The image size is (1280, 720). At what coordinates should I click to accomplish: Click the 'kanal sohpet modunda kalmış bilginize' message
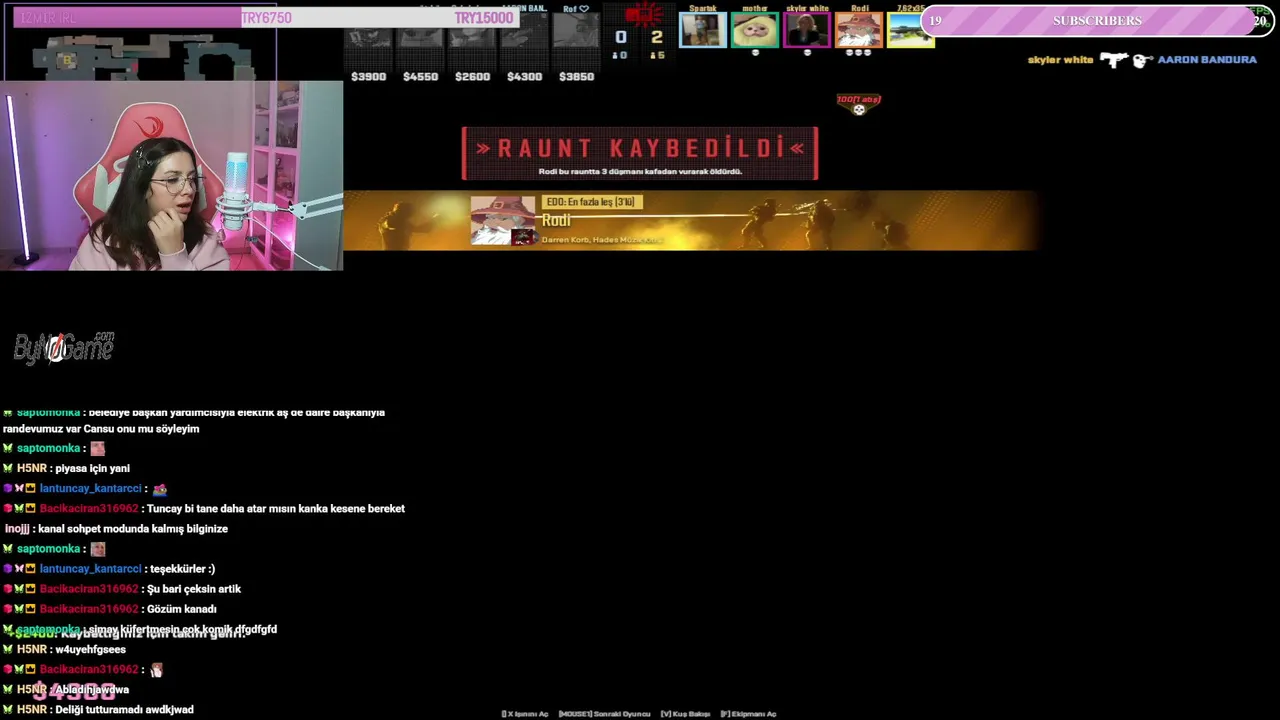(133, 529)
